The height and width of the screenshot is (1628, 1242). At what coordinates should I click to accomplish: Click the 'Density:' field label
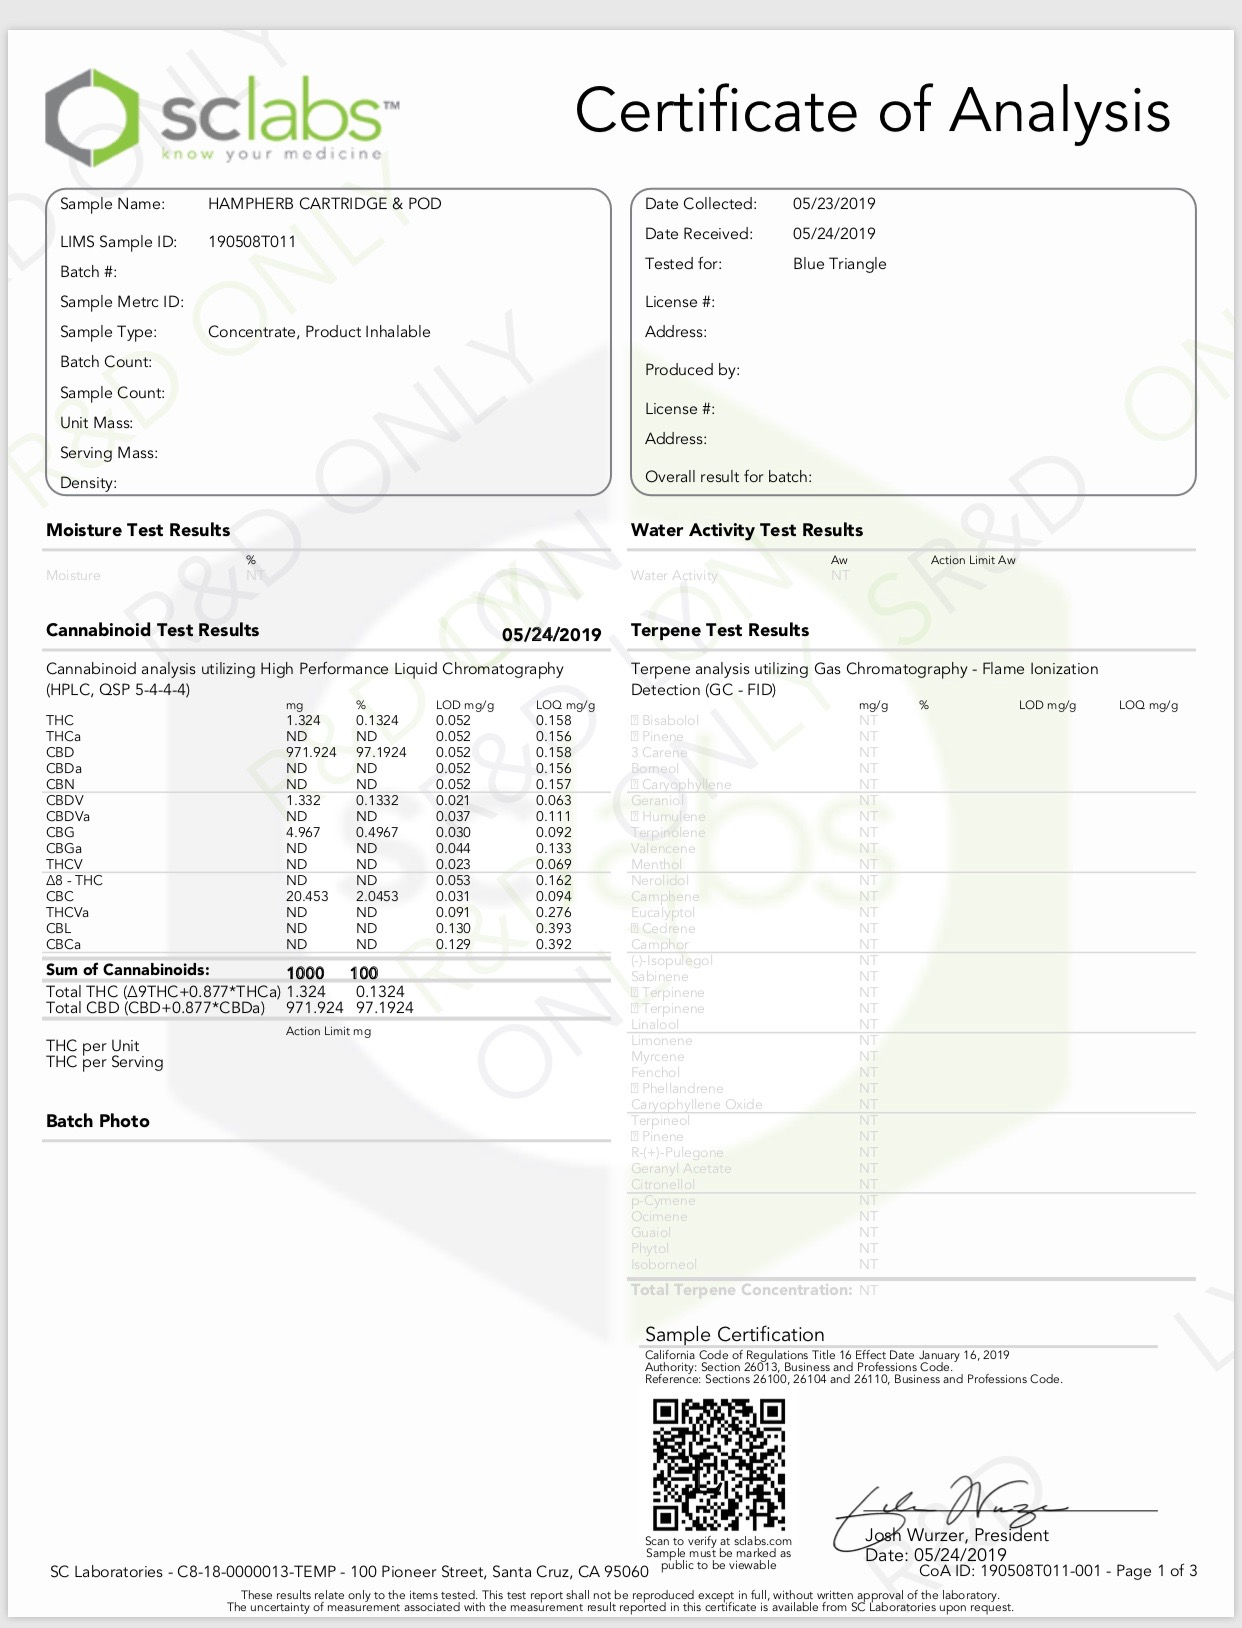pyautogui.click(x=88, y=483)
